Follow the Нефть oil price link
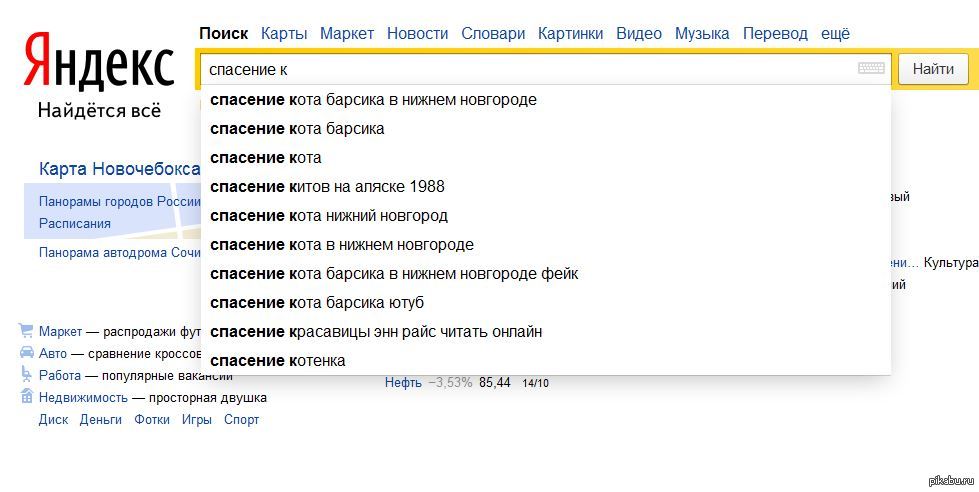This screenshot has width=979, height=492. point(403,382)
